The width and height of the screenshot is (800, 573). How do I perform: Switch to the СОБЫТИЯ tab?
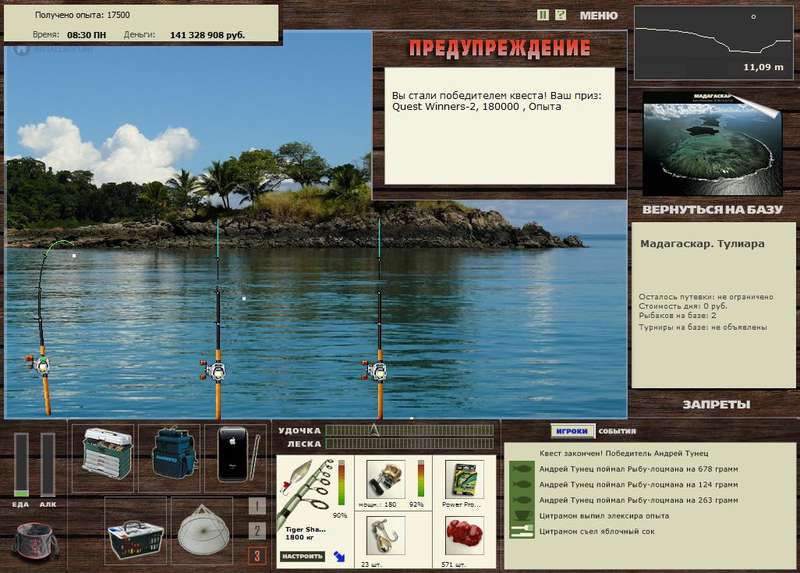tap(617, 431)
